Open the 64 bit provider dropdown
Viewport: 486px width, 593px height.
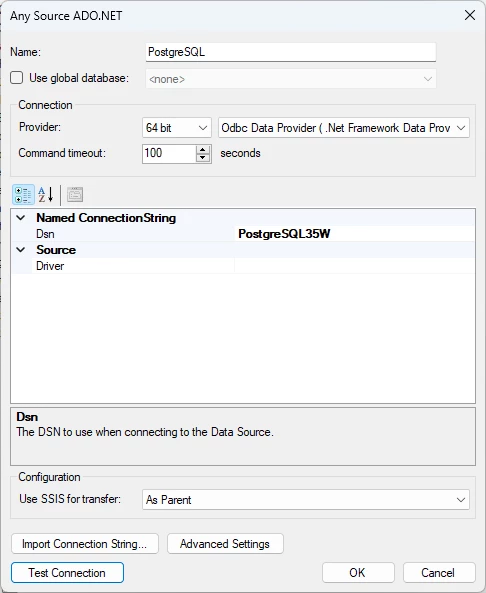pos(177,128)
